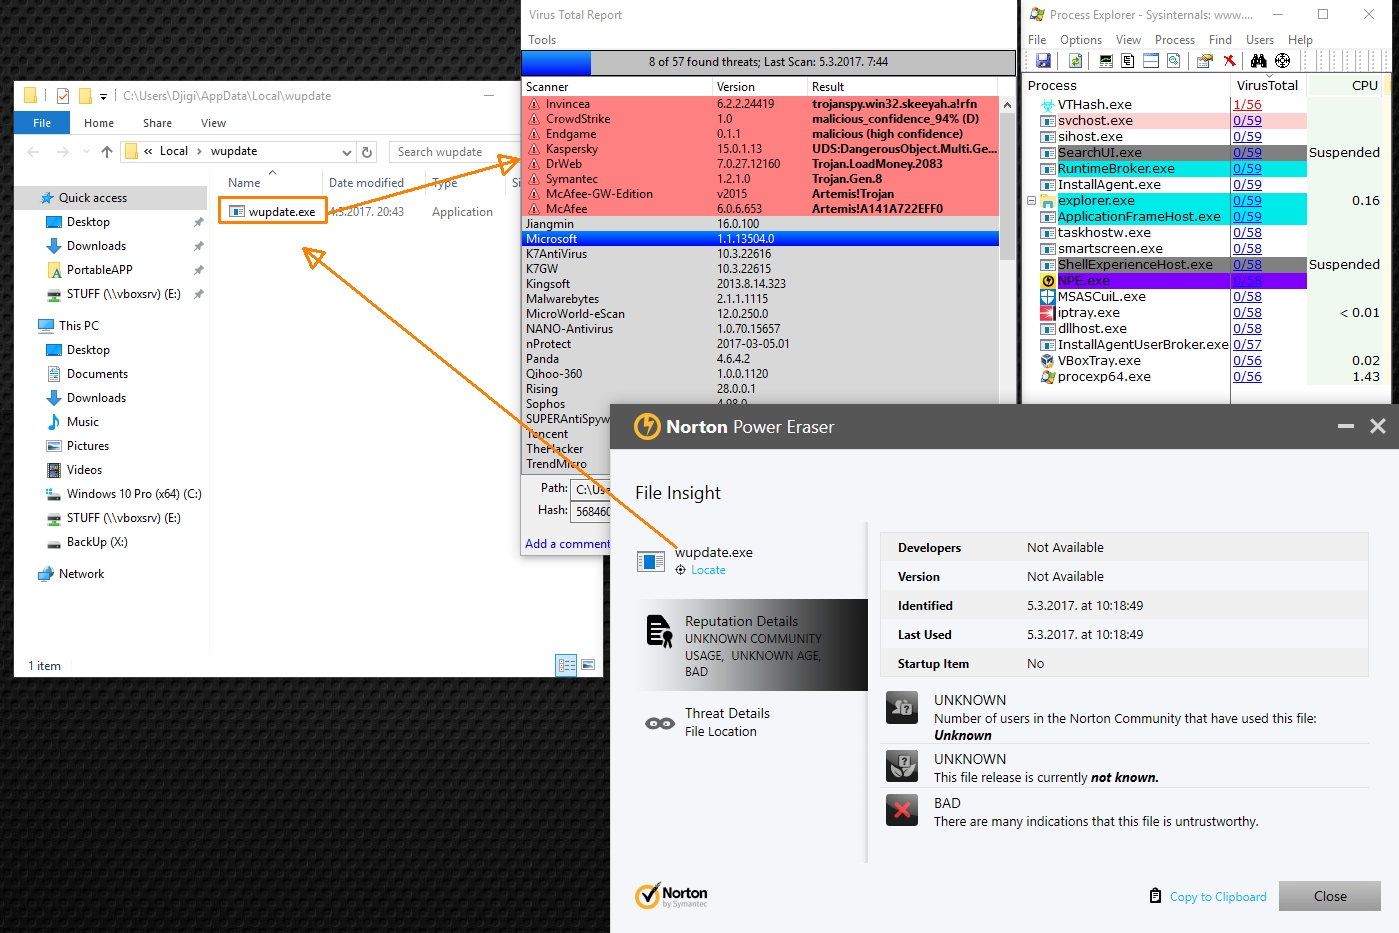Open the Find menu in Process Explorer
The image size is (1399, 933).
click(x=1220, y=40)
